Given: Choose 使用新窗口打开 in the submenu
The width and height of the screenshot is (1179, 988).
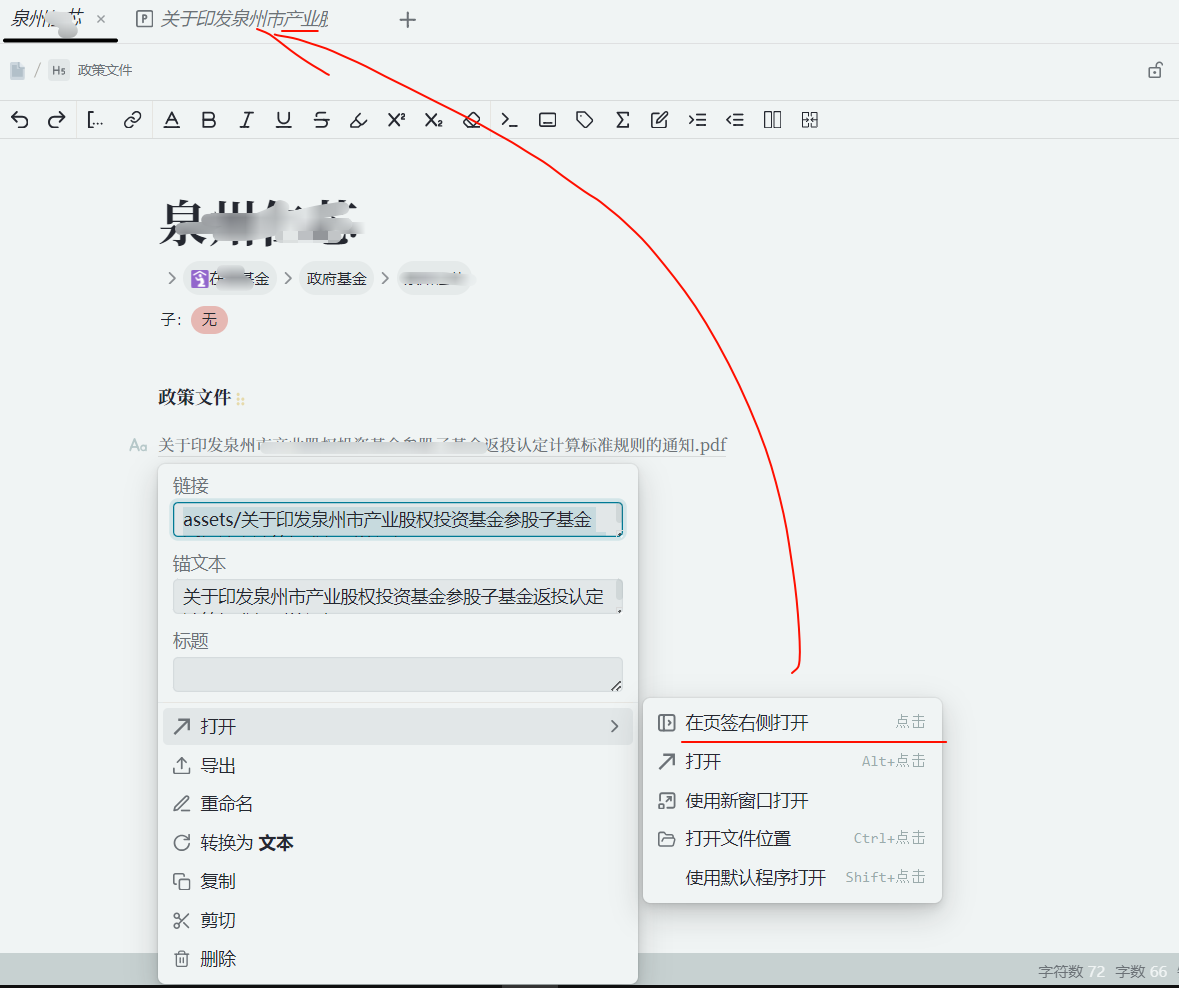Looking at the screenshot, I should click(746, 801).
